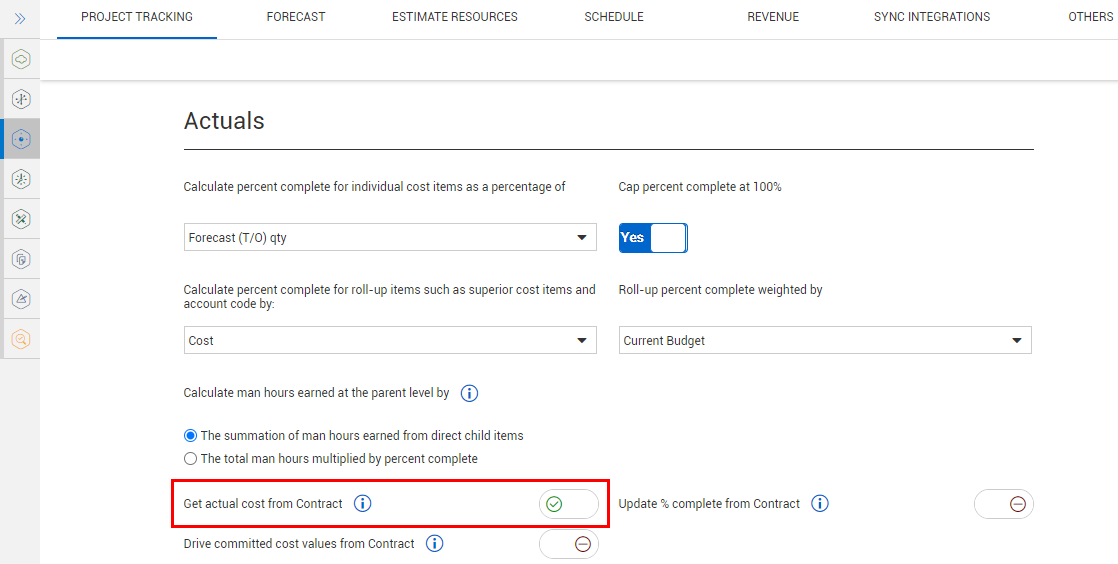Select the highlighted blue dot hexagon icon

pyautogui.click(x=21, y=139)
